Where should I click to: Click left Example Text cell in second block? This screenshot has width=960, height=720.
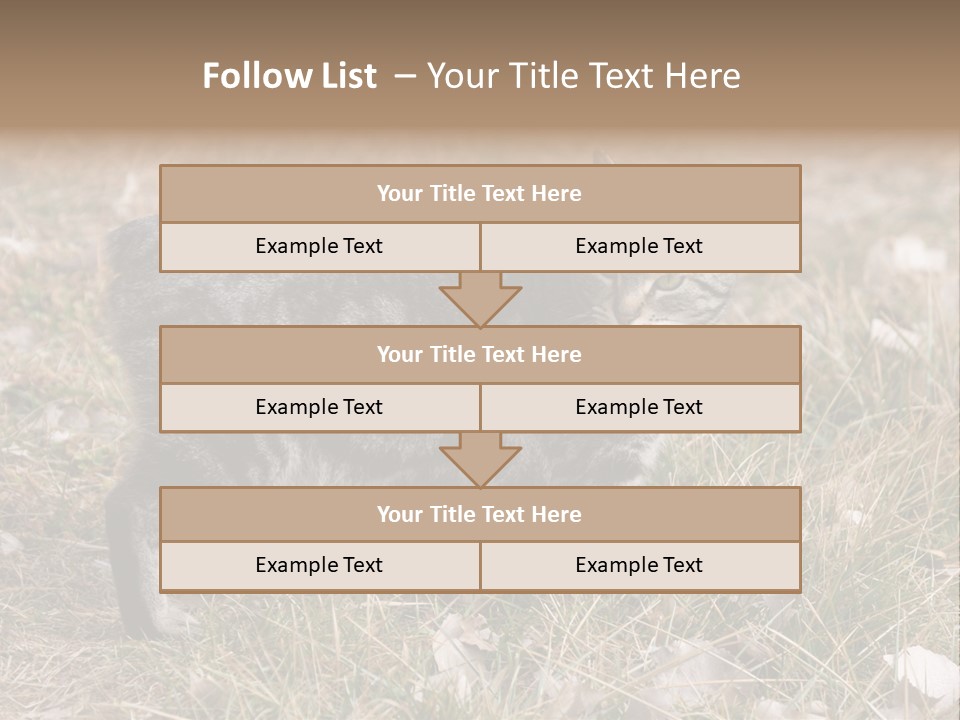click(x=319, y=407)
